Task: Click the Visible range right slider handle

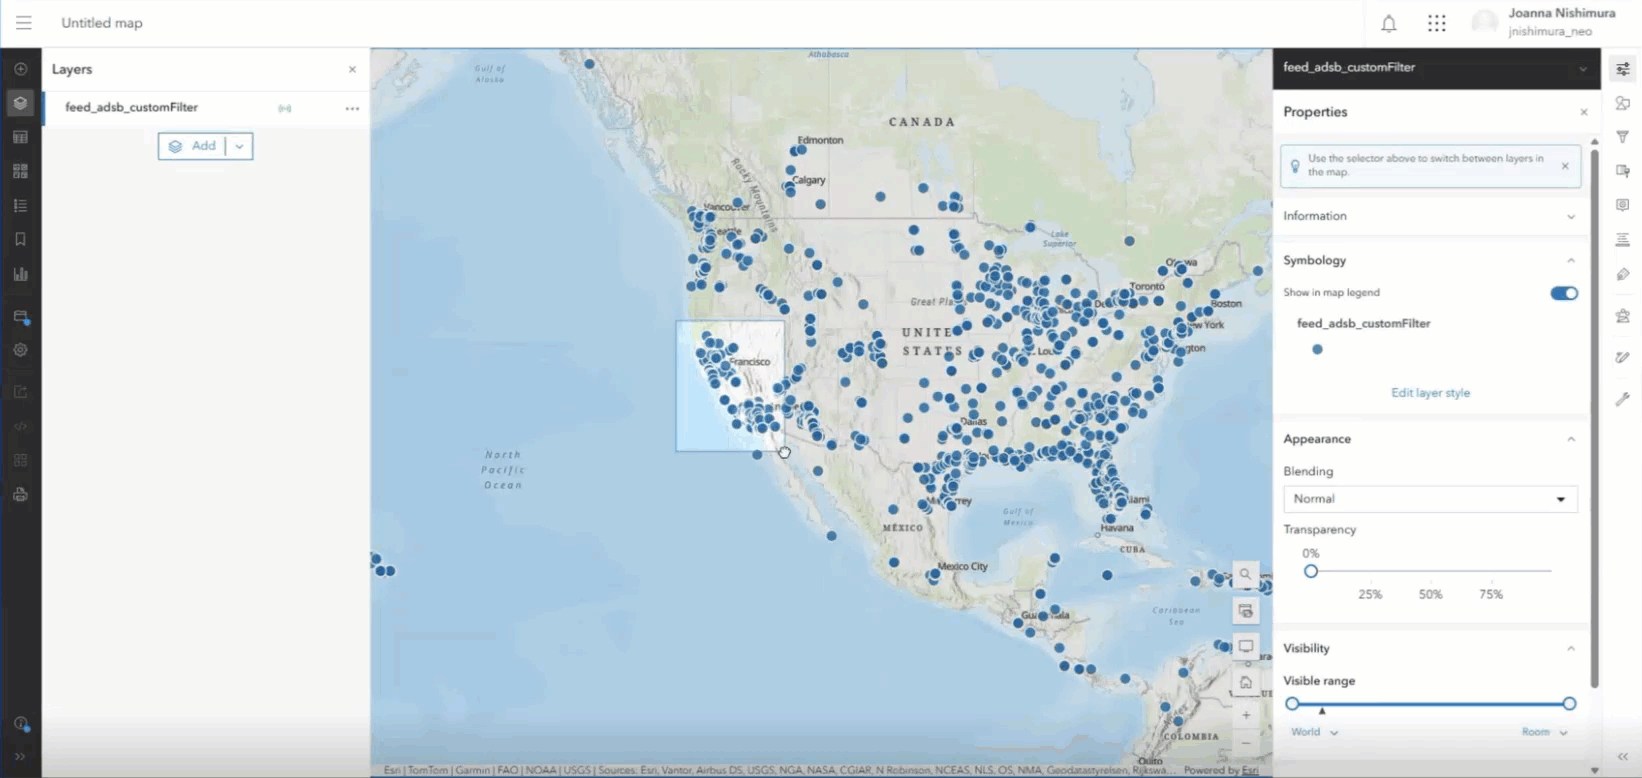Action: coord(1569,704)
